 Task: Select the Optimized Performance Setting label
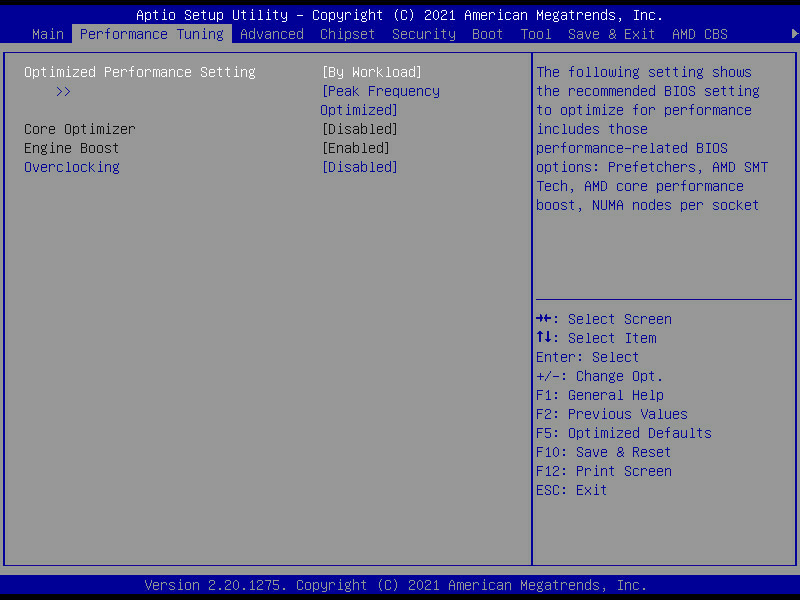[x=140, y=72]
